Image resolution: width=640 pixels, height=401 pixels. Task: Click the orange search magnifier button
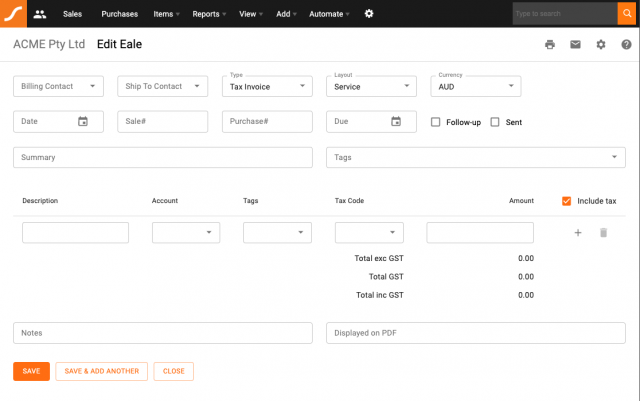point(627,13)
